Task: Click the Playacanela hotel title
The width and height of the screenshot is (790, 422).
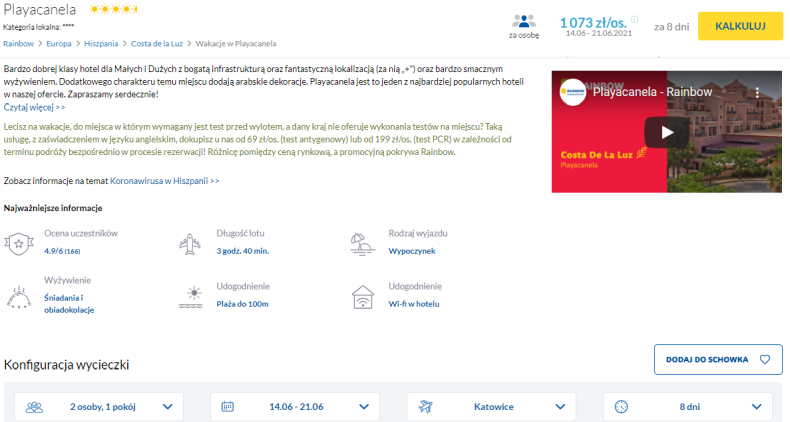Action: tap(40, 10)
